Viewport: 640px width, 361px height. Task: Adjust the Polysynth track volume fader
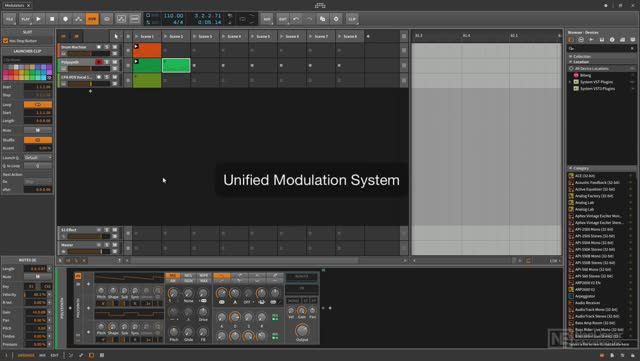pos(89,69)
